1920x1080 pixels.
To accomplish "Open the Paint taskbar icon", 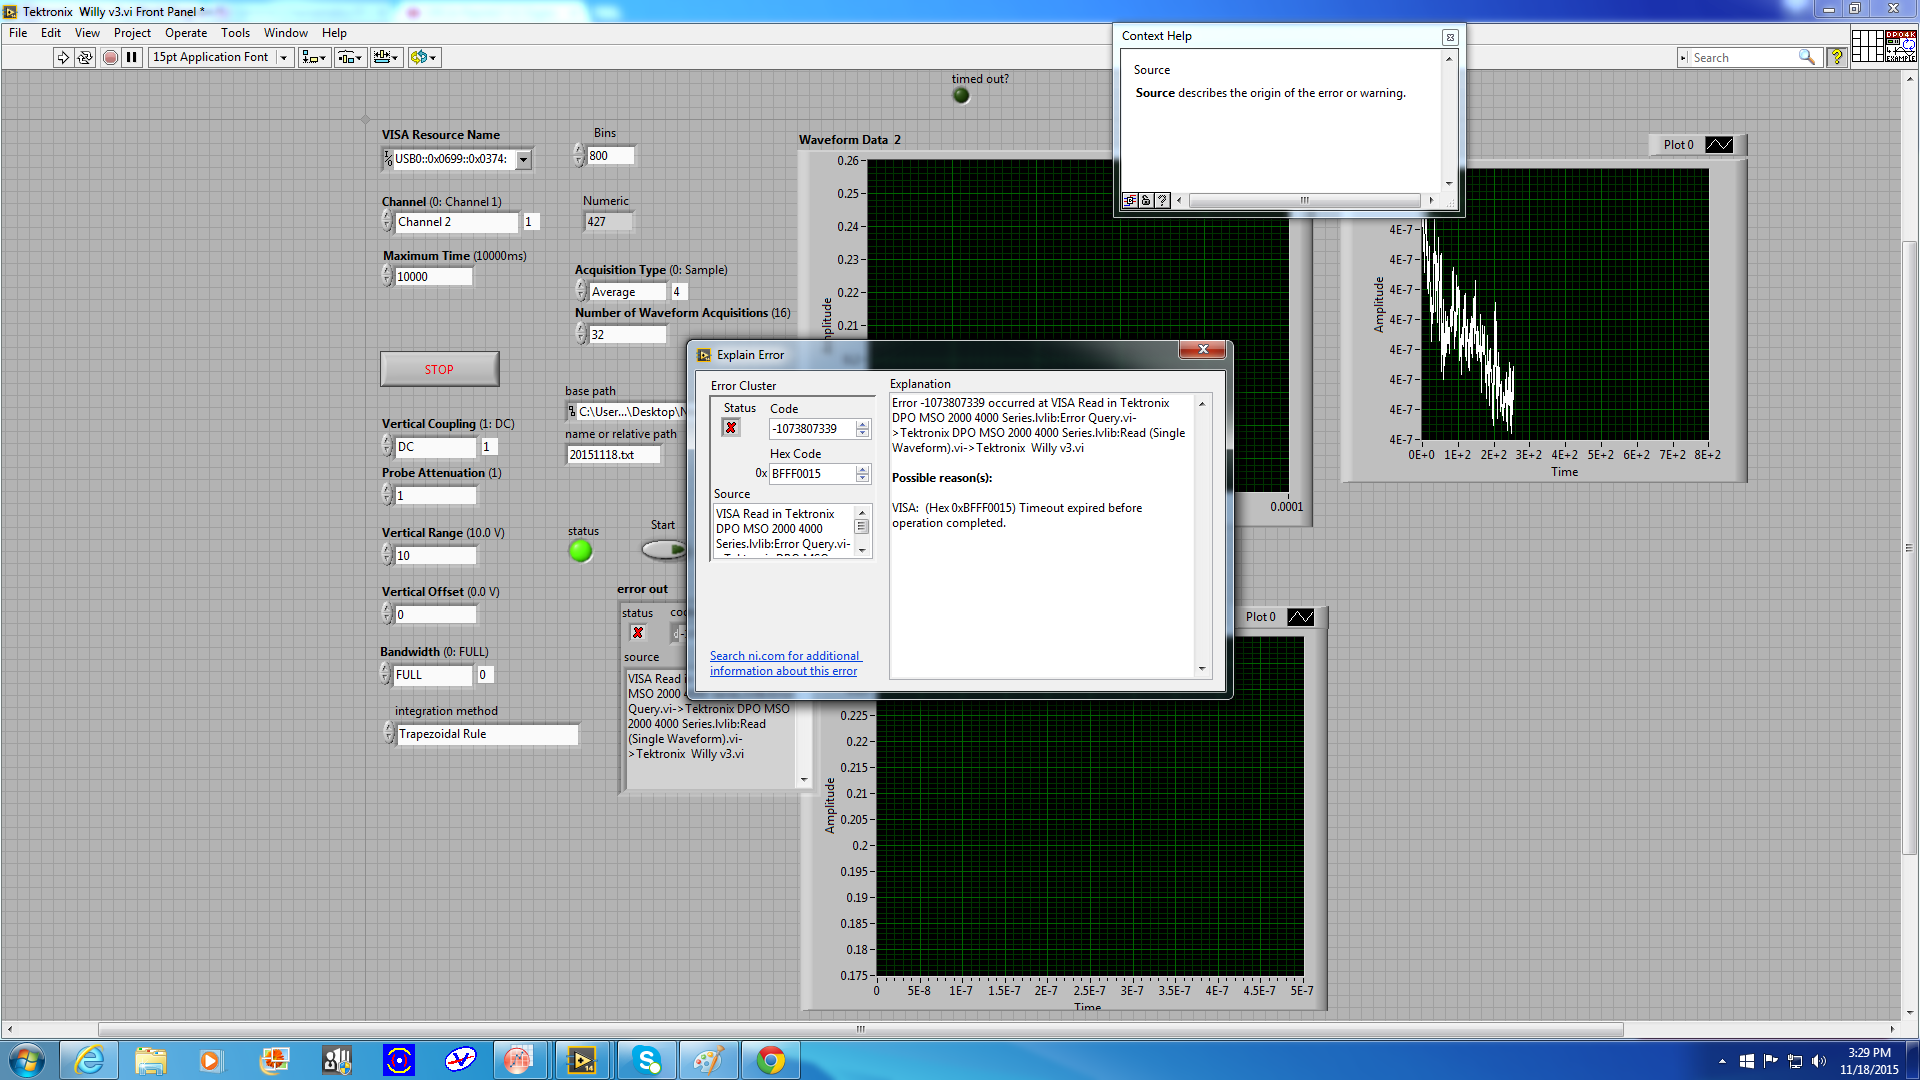I will pyautogui.click(x=709, y=1060).
